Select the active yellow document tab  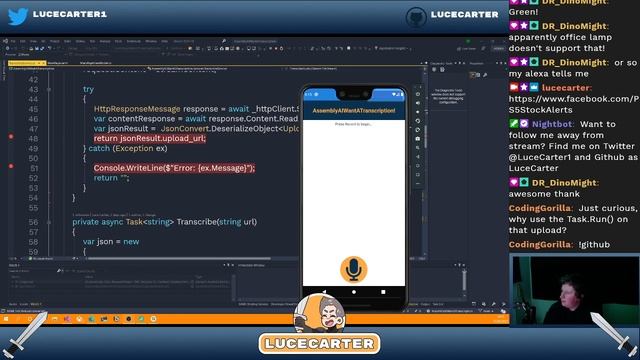pyautogui.click(x=27, y=63)
